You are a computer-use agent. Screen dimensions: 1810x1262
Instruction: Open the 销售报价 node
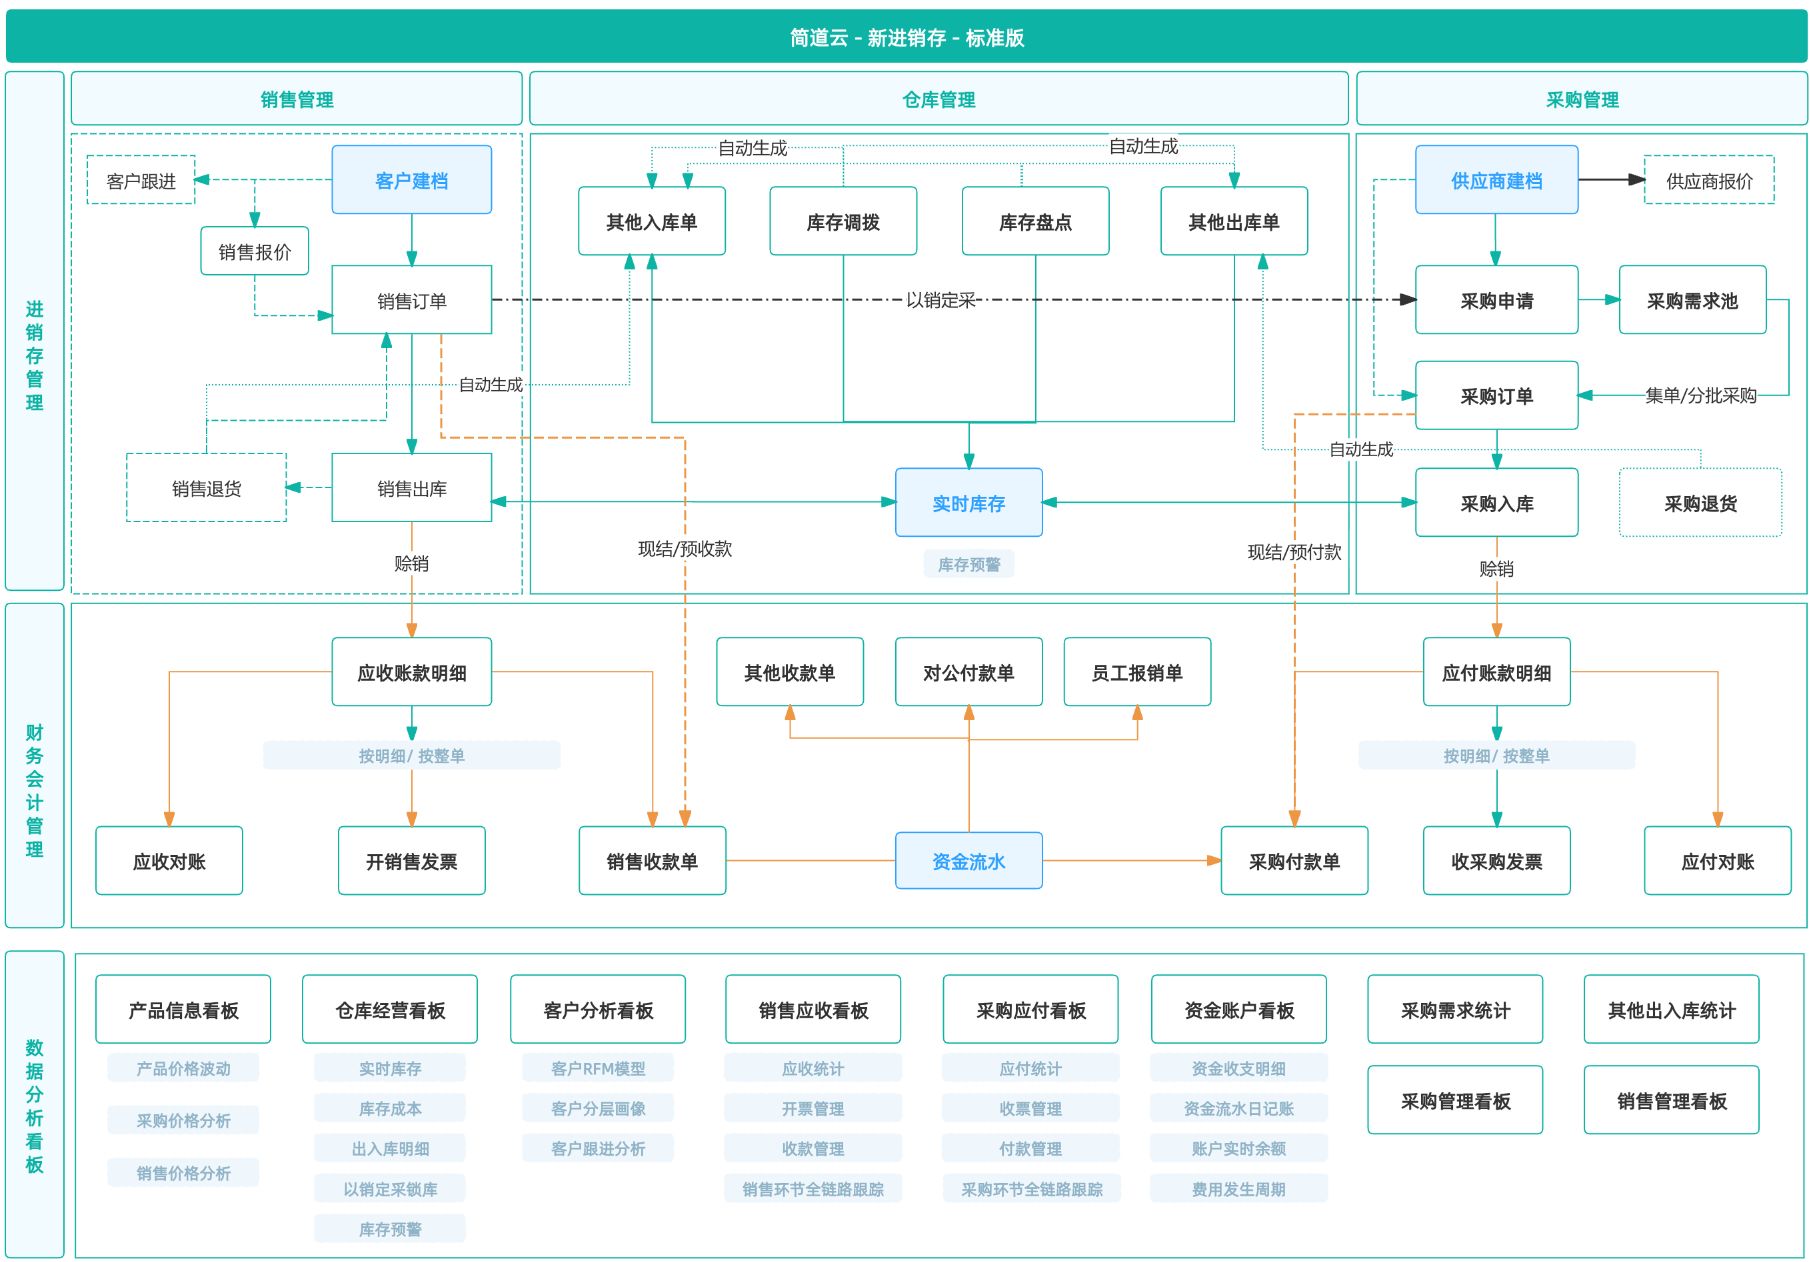(x=255, y=251)
